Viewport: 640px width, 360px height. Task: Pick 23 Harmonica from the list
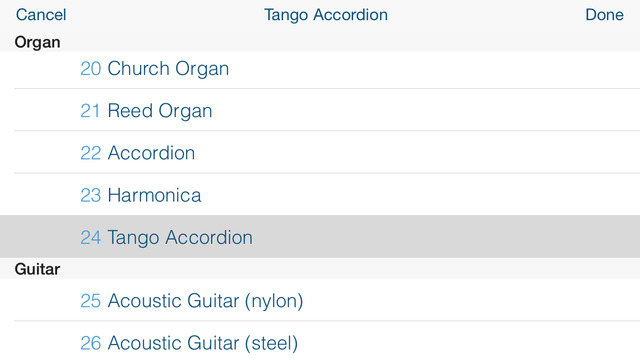tap(320, 195)
